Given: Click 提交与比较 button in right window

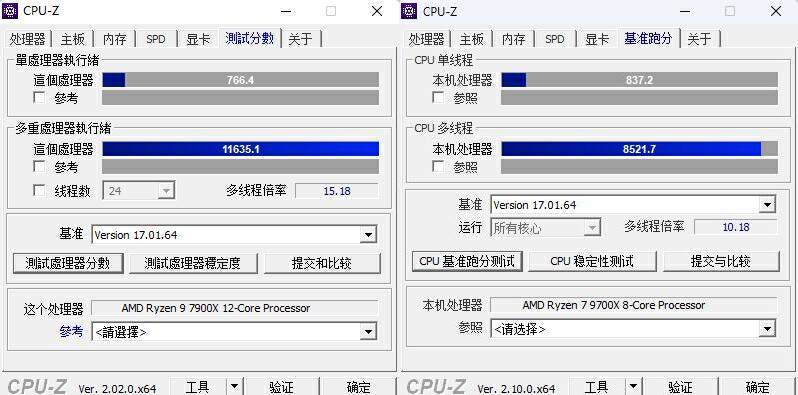Looking at the screenshot, I should 721,261.
